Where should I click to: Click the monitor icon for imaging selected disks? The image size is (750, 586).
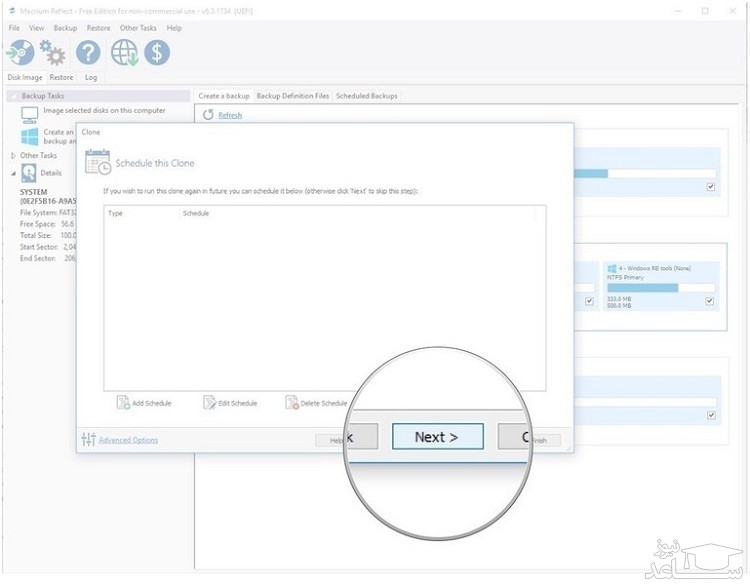(x=30, y=113)
